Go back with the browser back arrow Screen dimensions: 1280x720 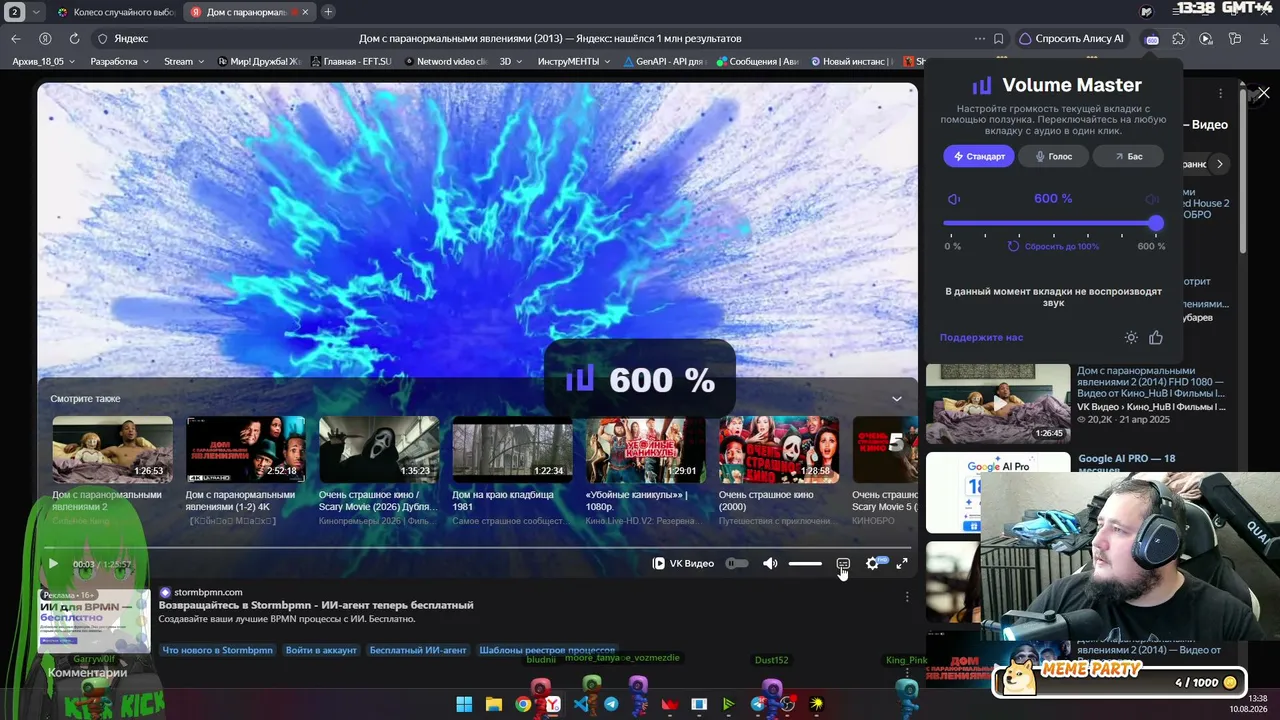tap(15, 39)
